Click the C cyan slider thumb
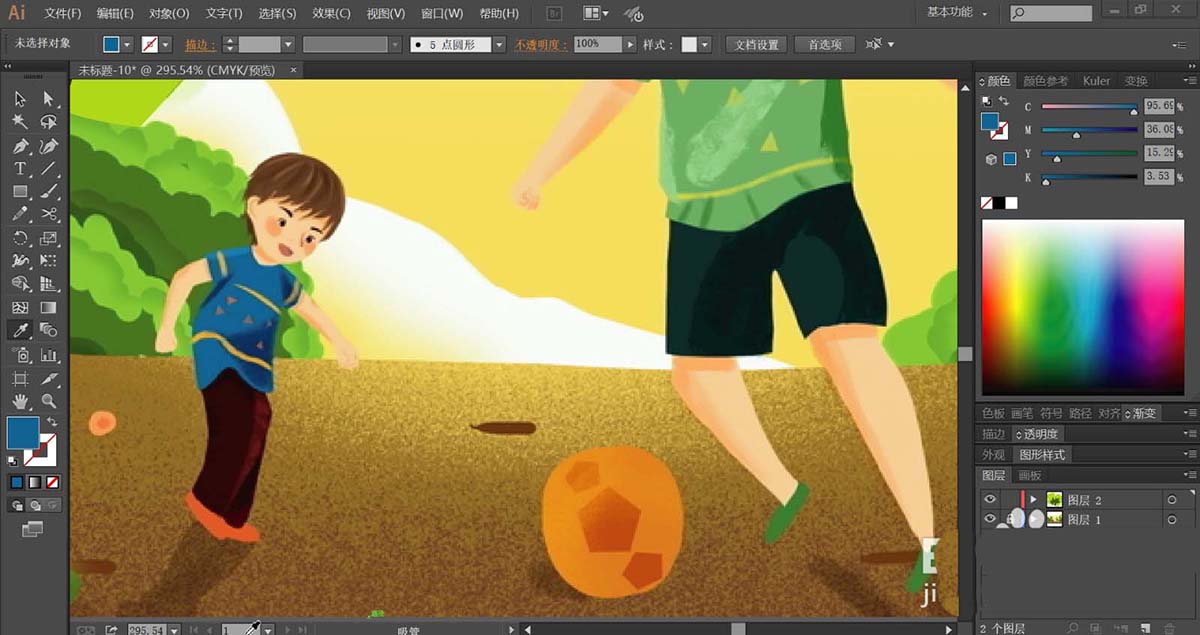Image resolution: width=1200 pixels, height=635 pixels. (x=1134, y=112)
